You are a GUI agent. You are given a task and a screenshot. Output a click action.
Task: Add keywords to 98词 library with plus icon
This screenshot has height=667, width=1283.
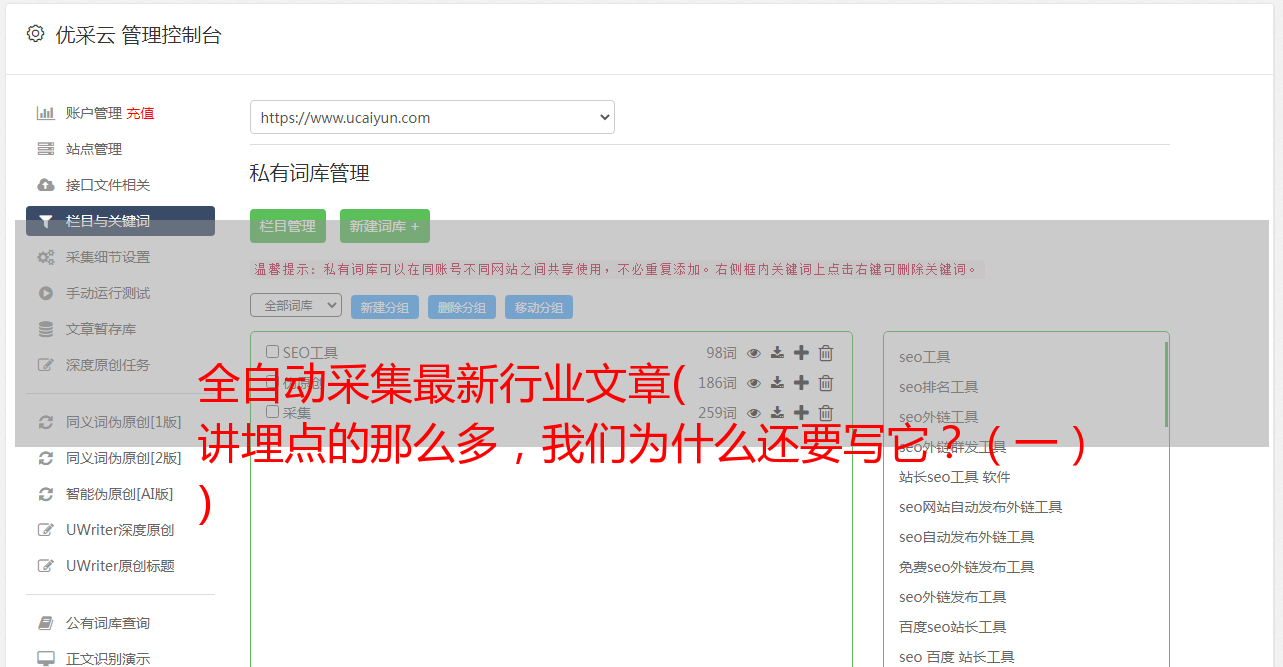[x=801, y=353]
